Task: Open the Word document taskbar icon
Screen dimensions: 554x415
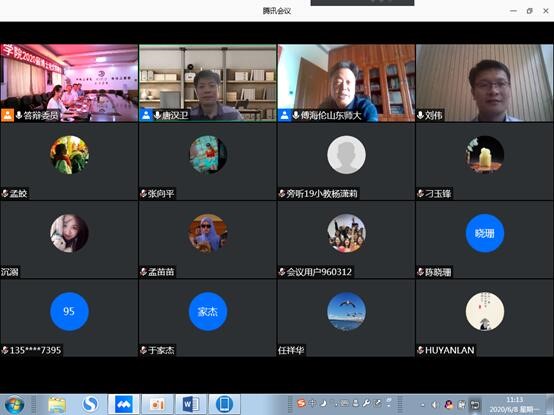Action: [190, 404]
